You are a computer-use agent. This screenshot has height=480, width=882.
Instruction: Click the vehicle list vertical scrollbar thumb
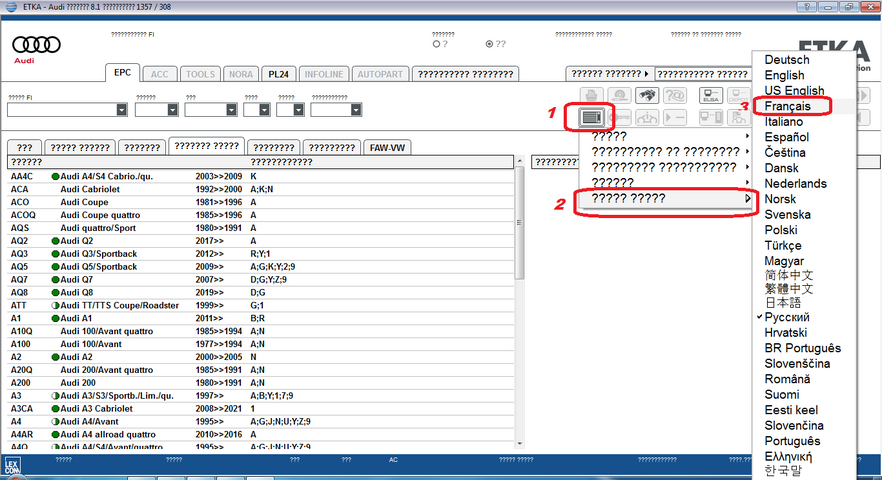[x=519, y=223]
